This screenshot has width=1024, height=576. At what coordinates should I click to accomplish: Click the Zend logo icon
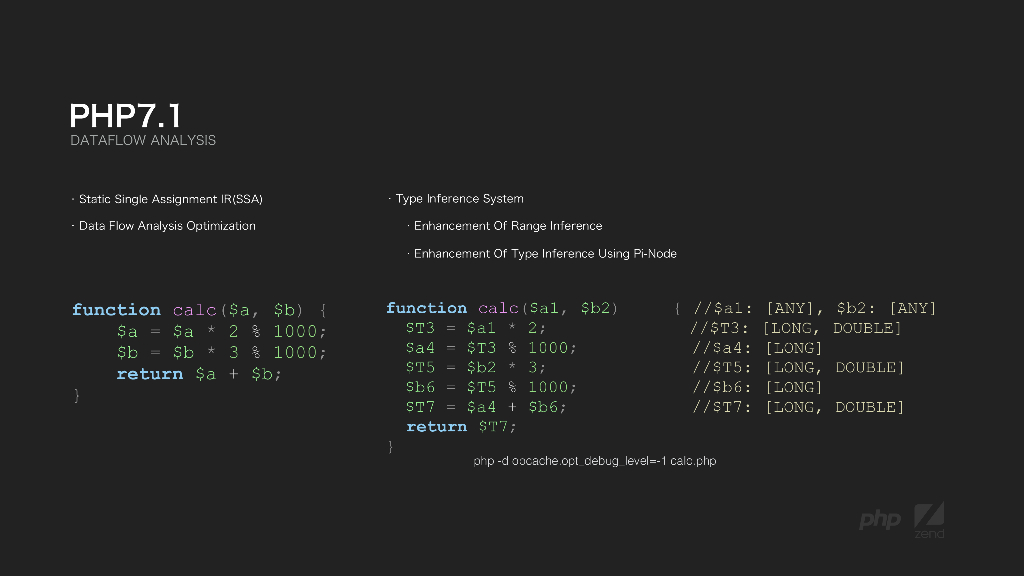tap(929, 518)
